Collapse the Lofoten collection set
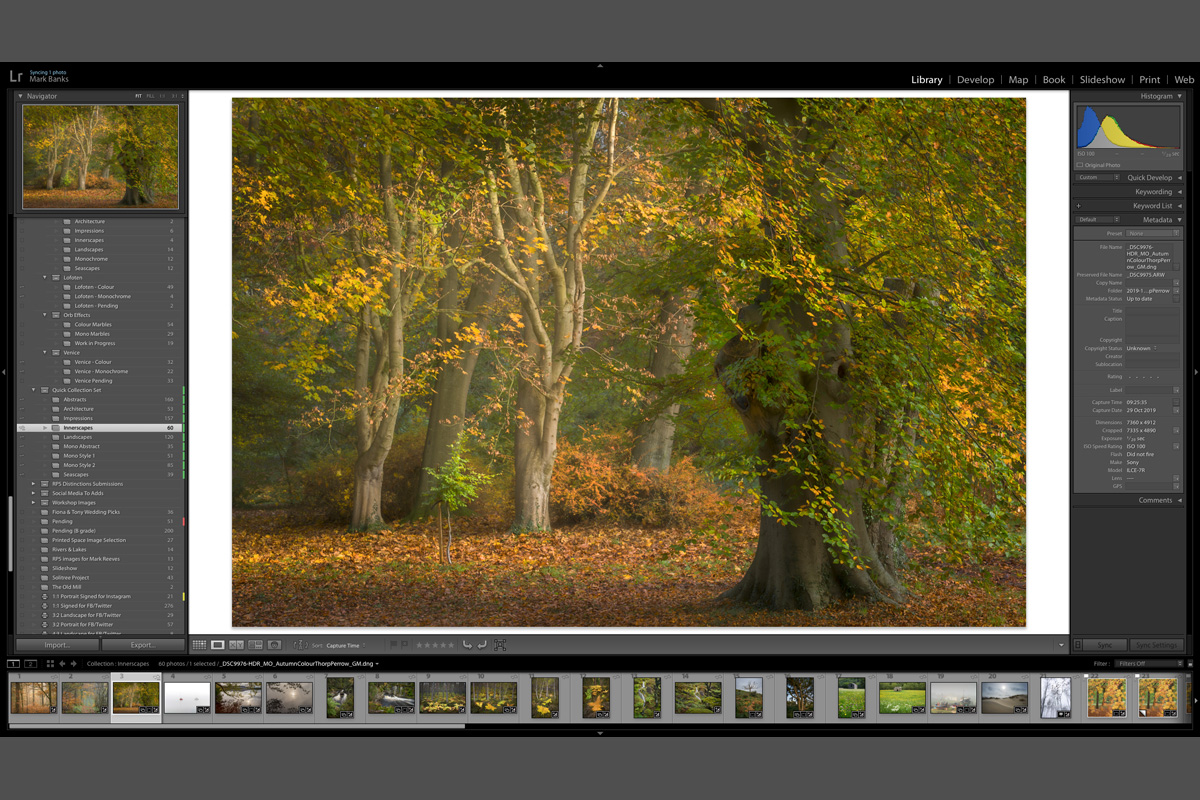Viewport: 1200px width, 800px height. (x=45, y=277)
